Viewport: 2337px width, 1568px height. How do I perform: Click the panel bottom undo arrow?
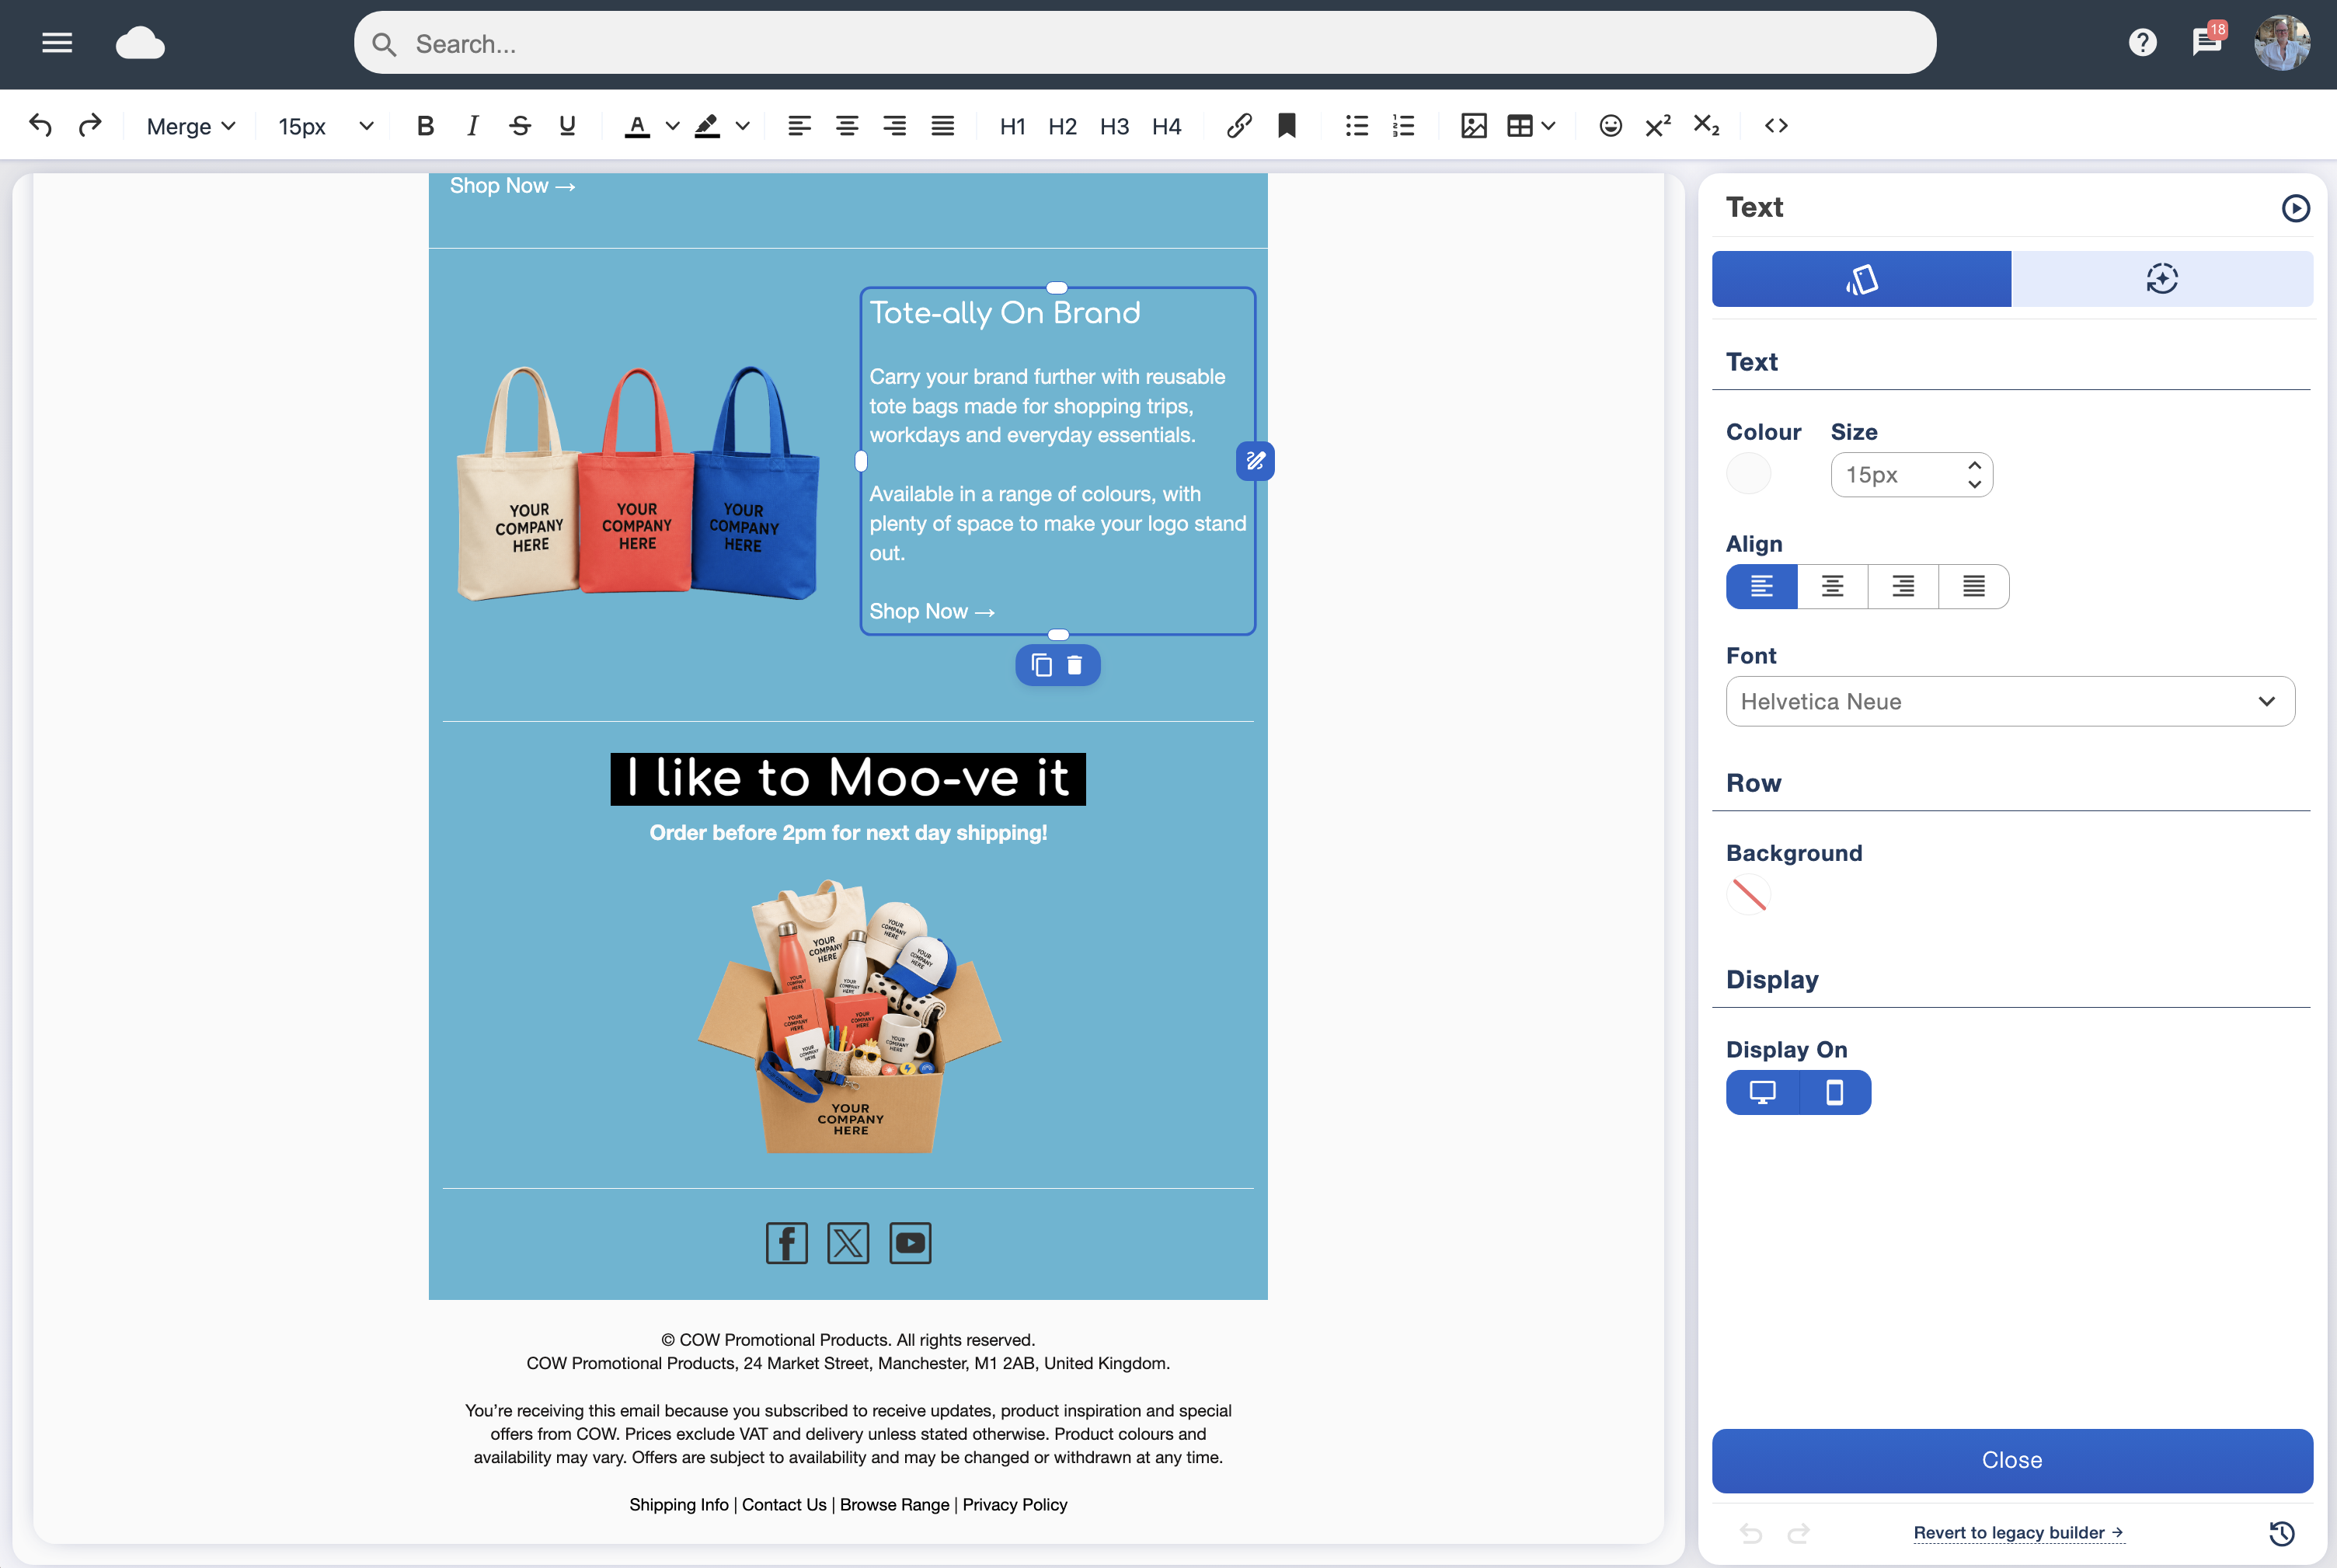tap(1750, 1533)
